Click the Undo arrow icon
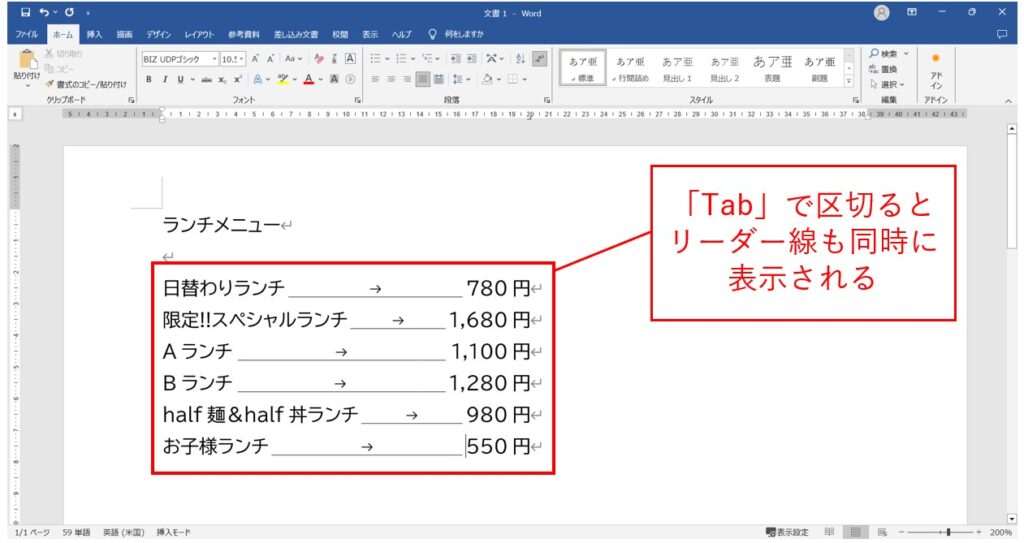 [x=44, y=12]
